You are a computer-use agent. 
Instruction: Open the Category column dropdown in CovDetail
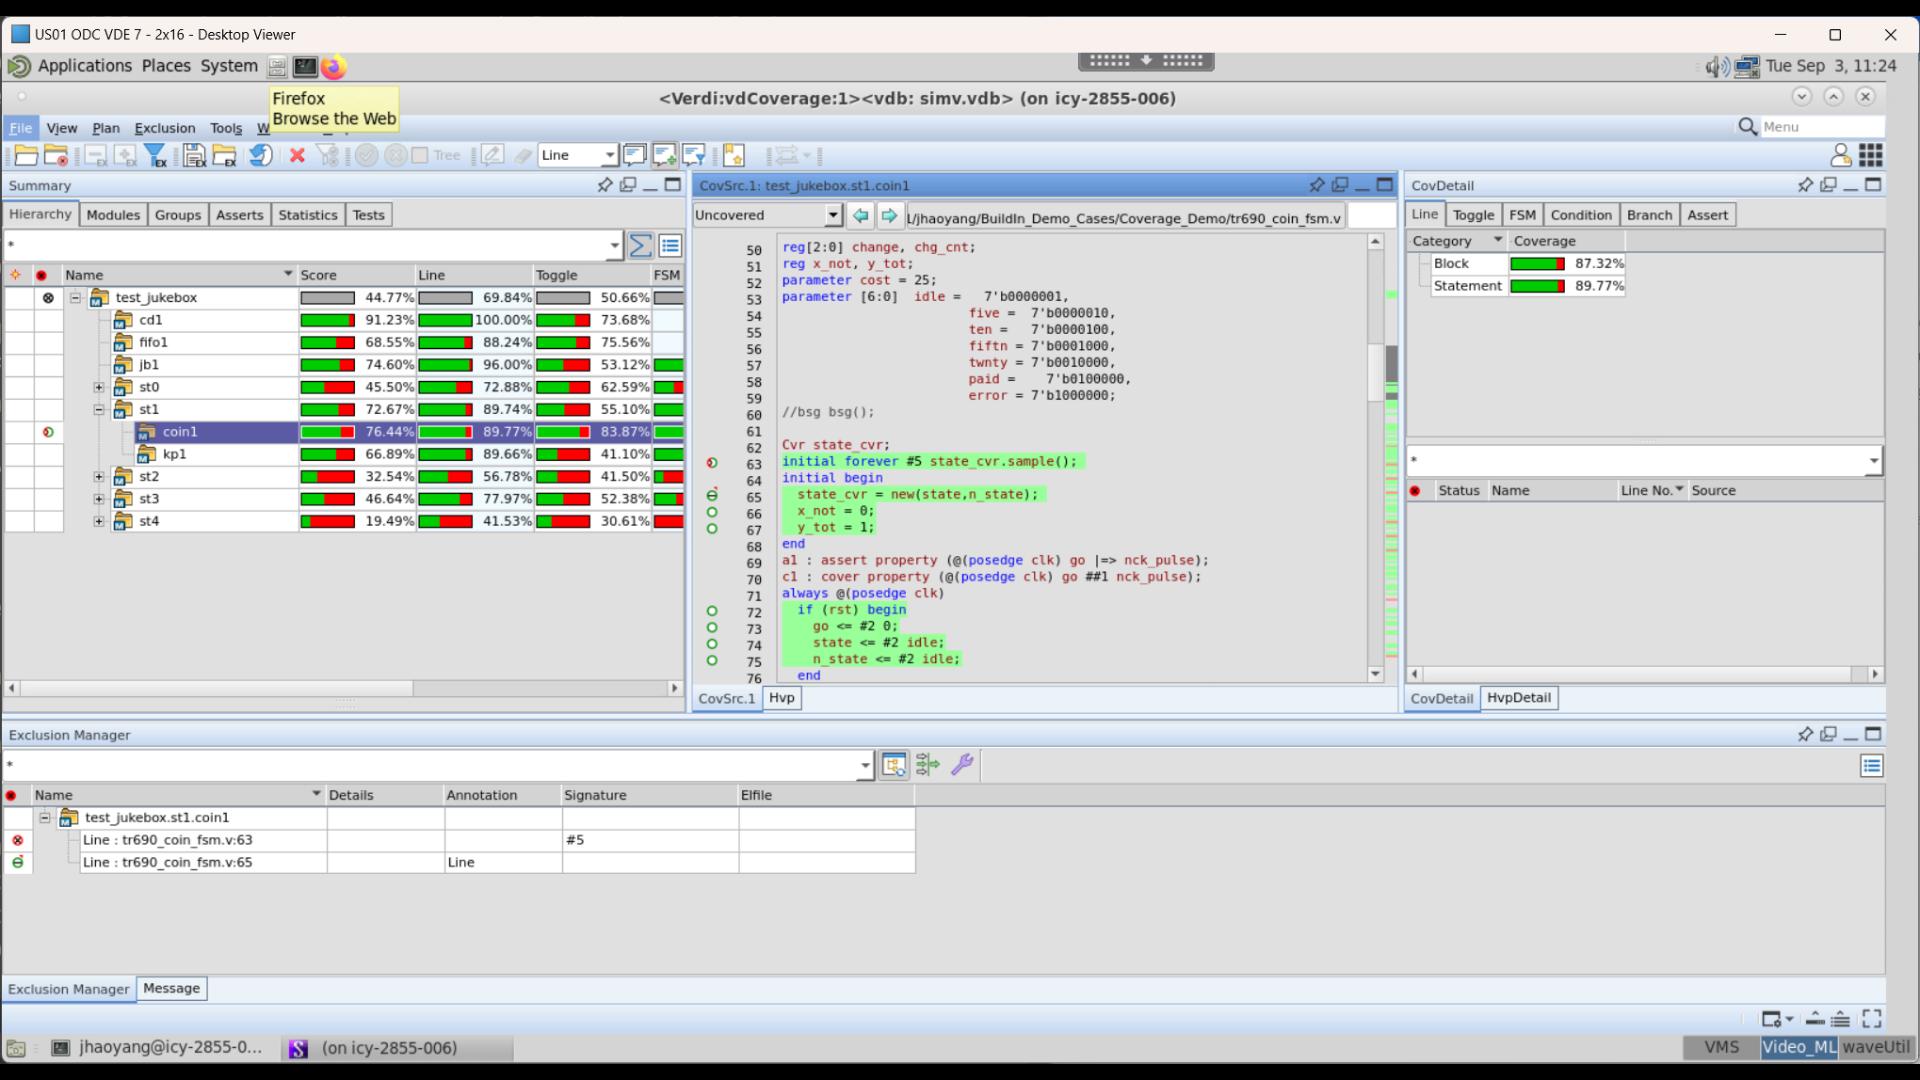click(1497, 240)
